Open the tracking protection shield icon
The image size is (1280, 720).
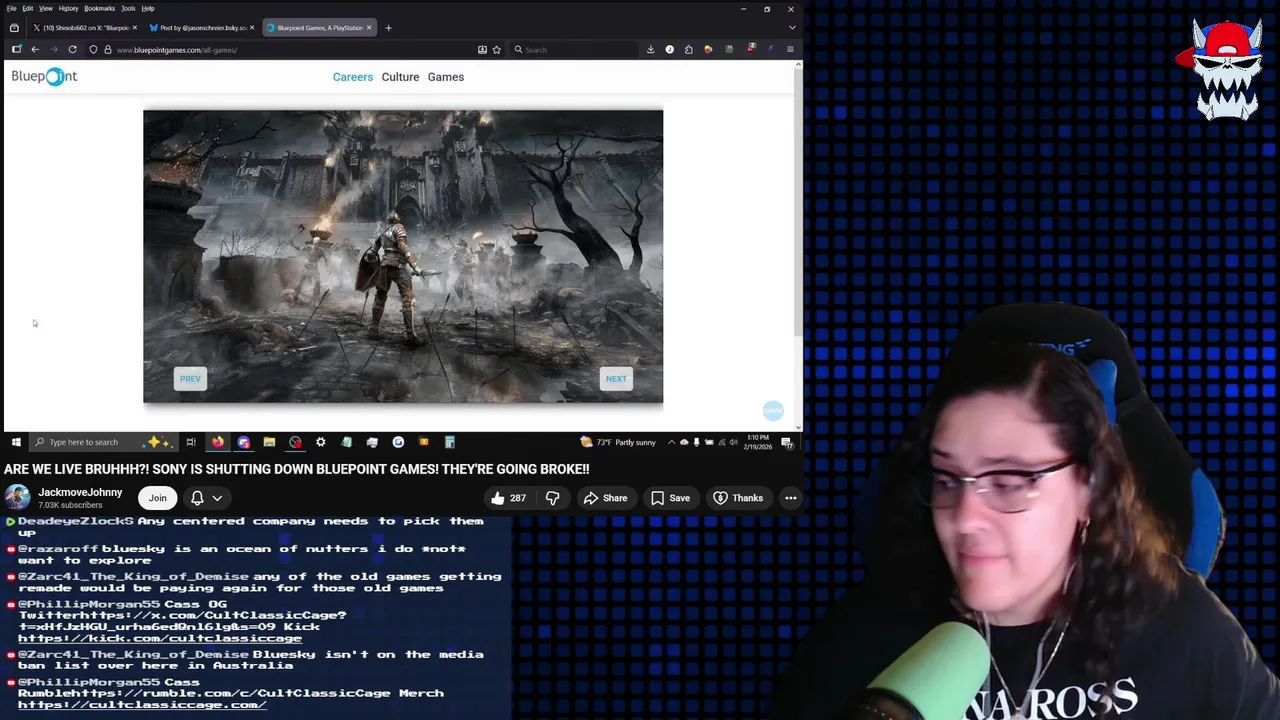pyautogui.click(x=93, y=49)
